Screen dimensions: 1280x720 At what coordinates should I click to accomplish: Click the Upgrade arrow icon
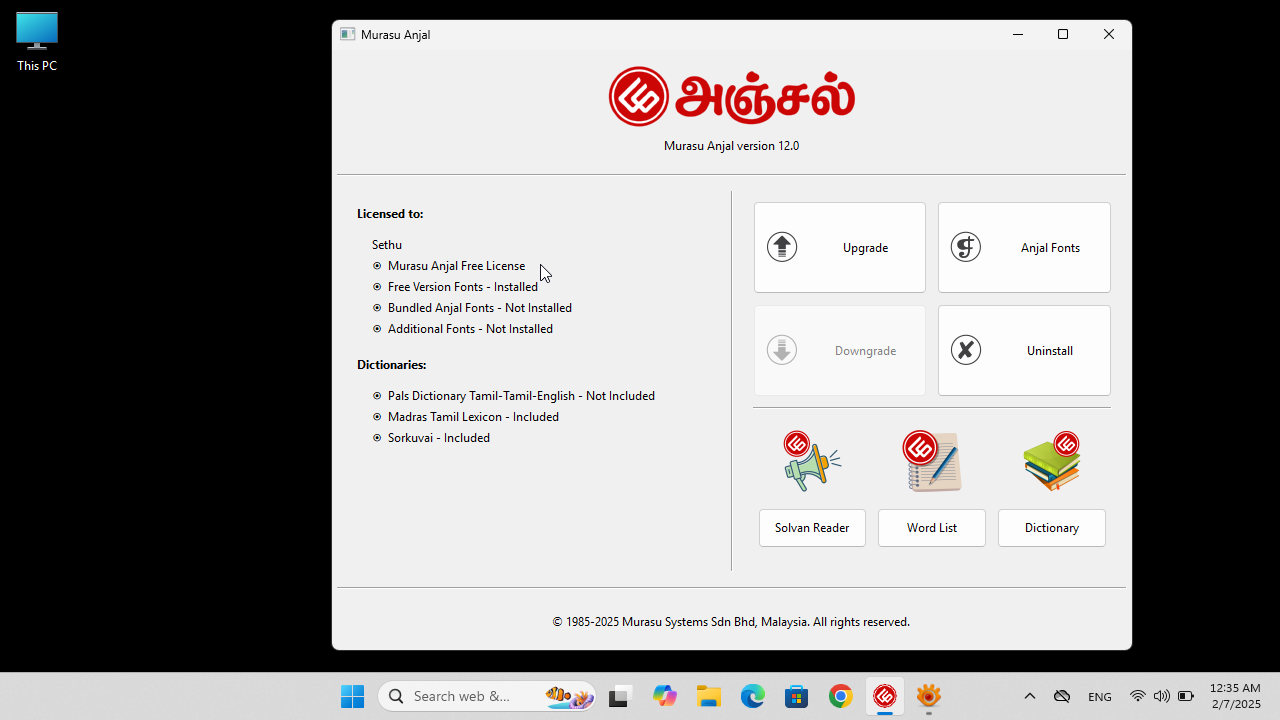[x=781, y=247]
